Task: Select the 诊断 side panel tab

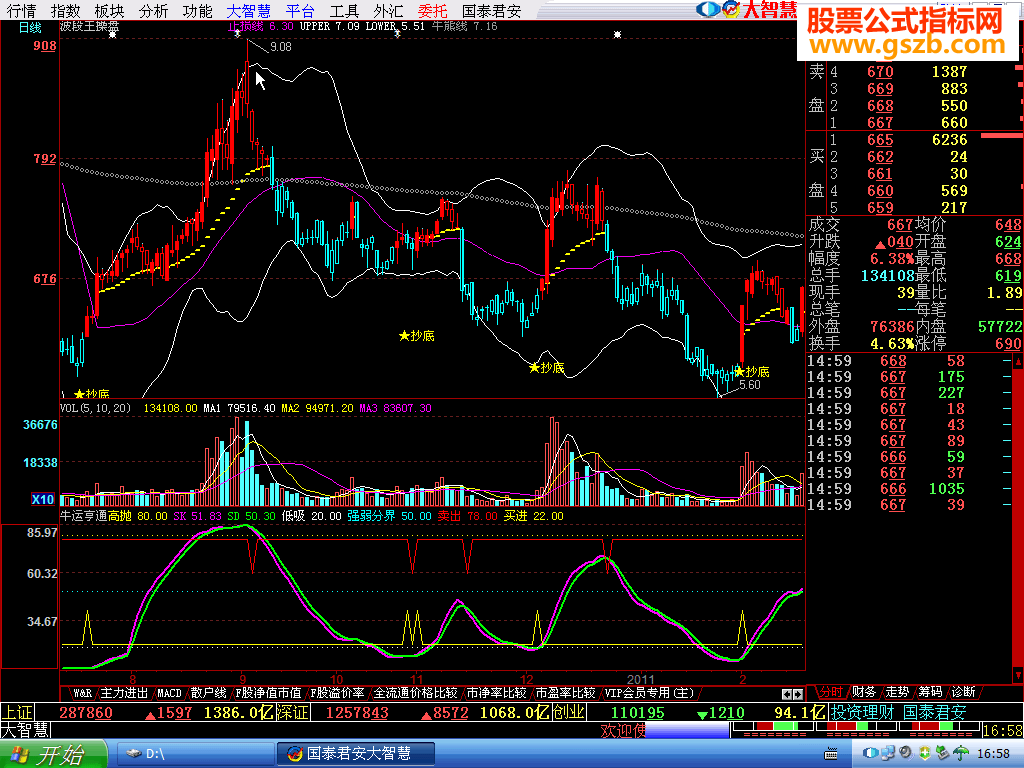Action: 963,692
